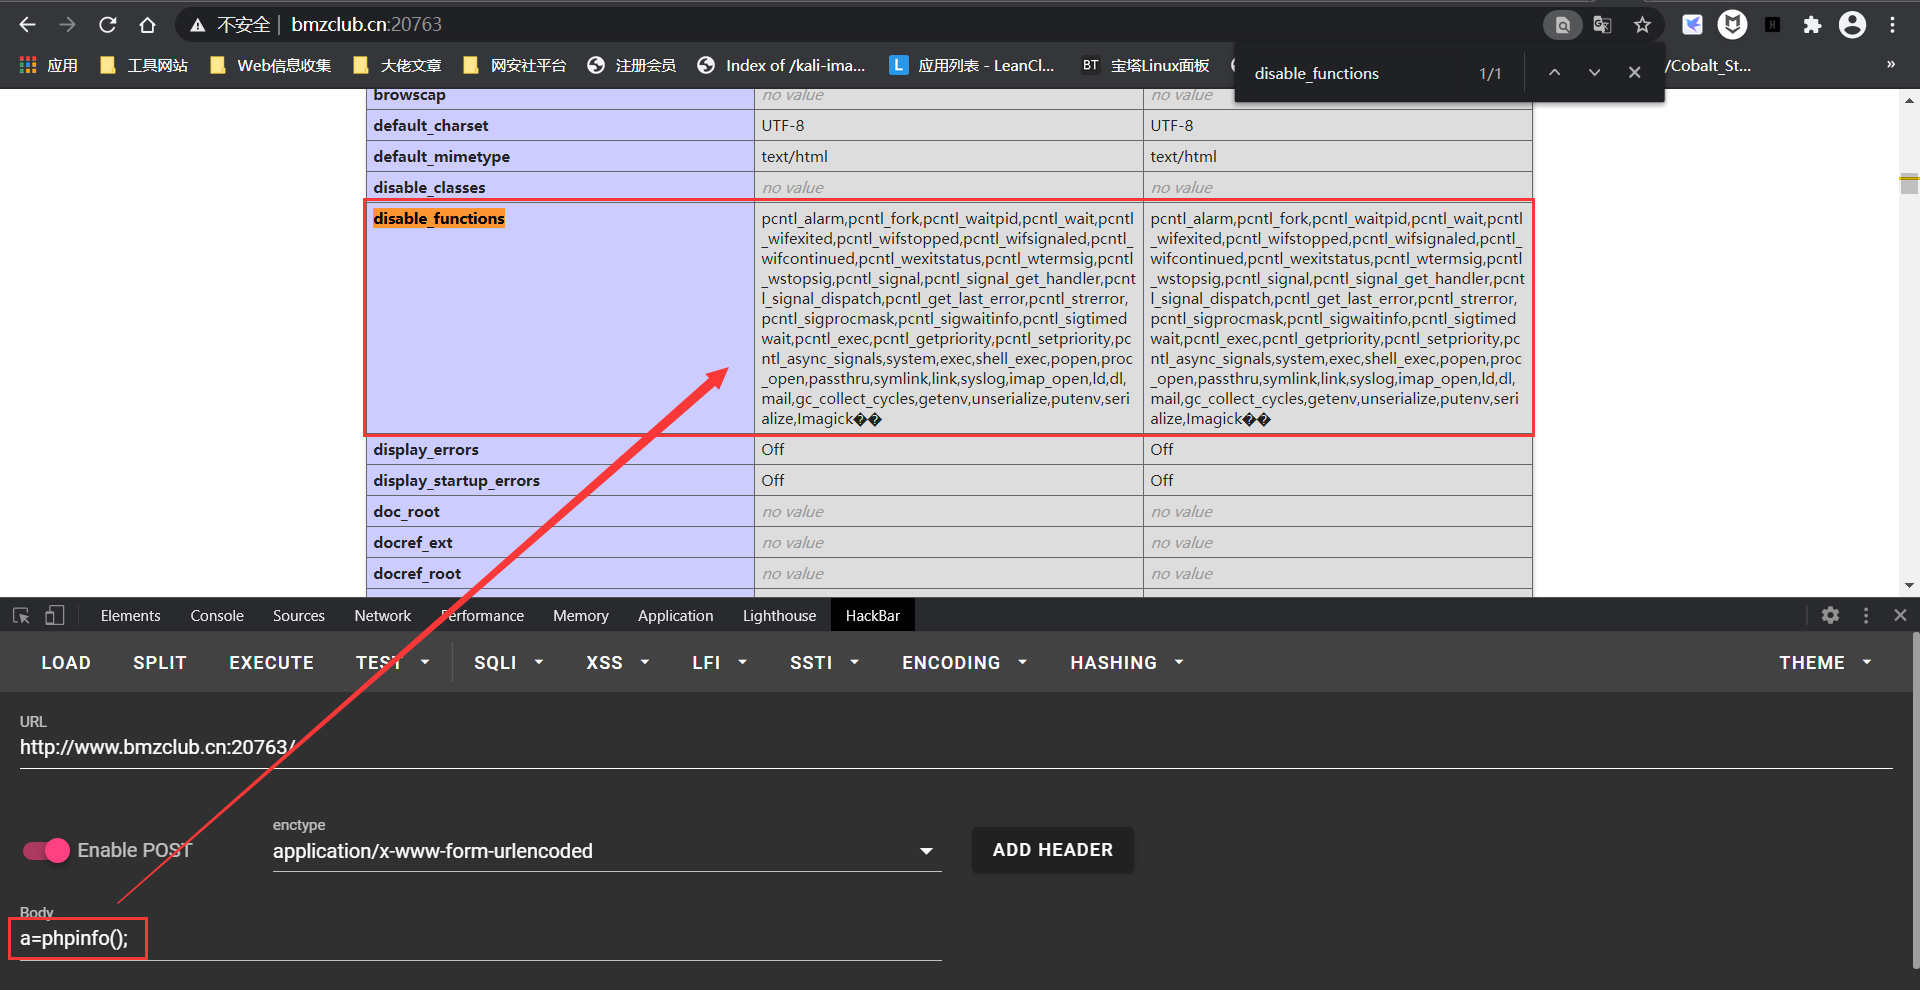1920x990 pixels.
Task: Toggle the device toolbar icon
Action: (x=54, y=615)
